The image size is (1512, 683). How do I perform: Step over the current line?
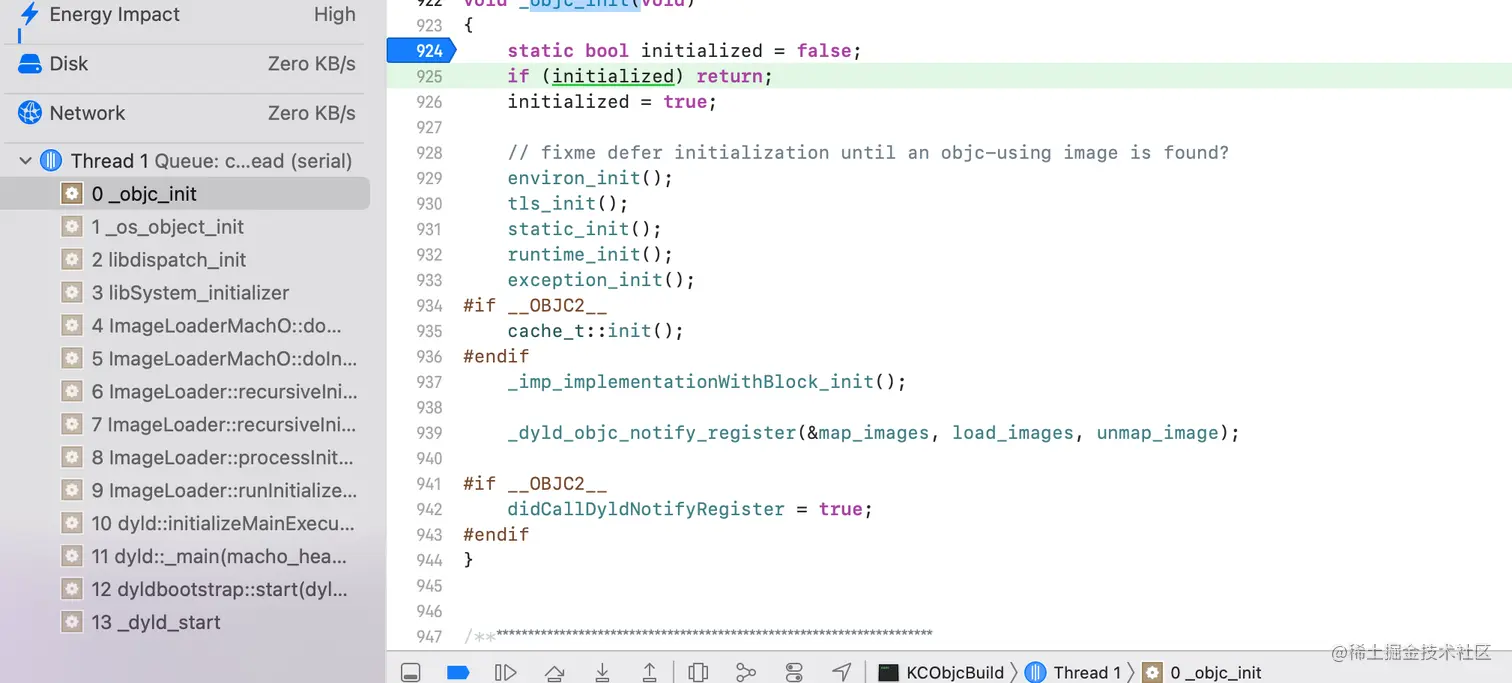pyautogui.click(x=554, y=672)
